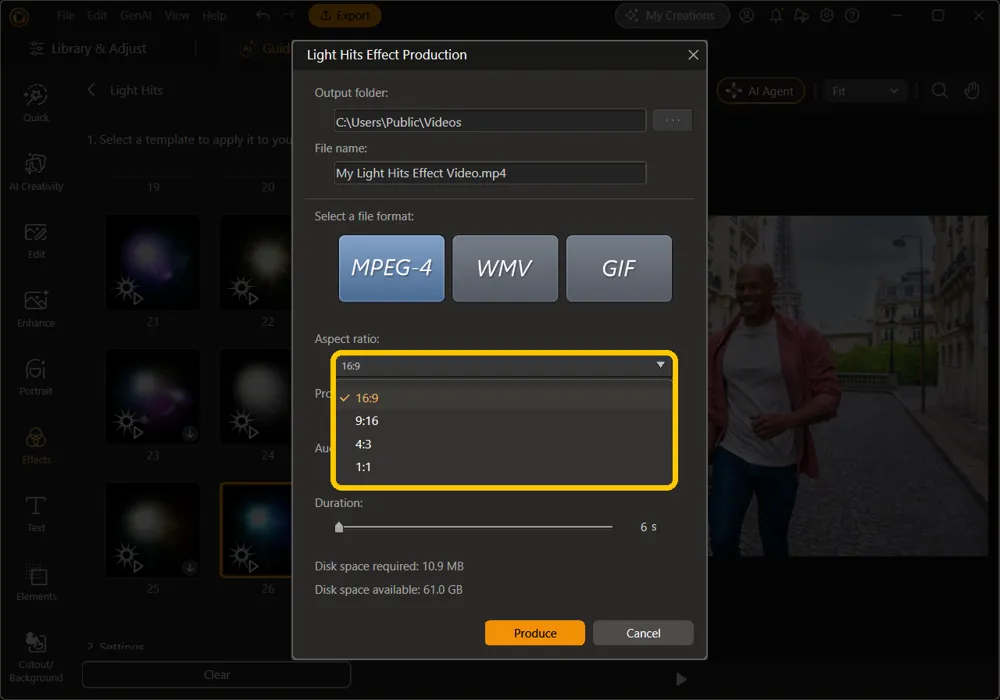Open the Cutout/Background panel

[x=36, y=657]
